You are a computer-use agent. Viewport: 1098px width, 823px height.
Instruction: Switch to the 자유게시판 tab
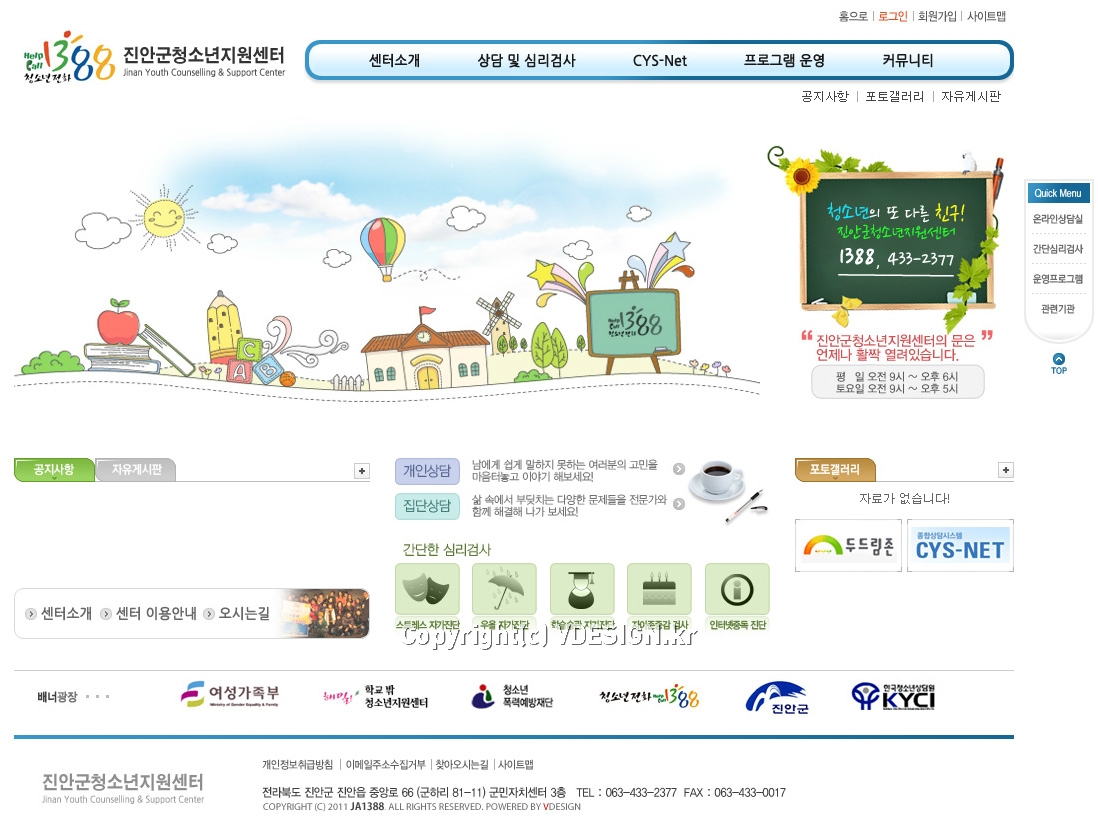(136, 469)
